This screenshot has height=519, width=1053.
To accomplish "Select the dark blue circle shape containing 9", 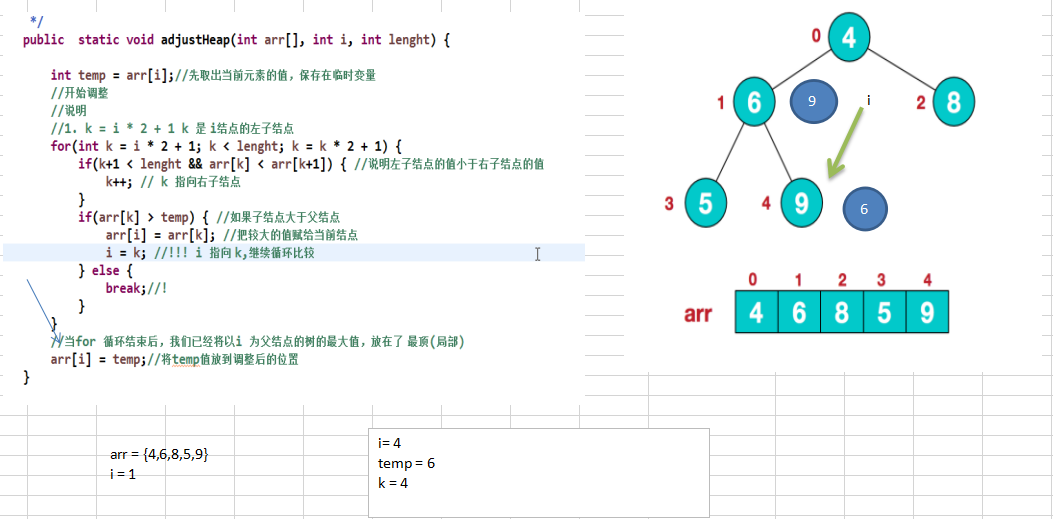I will pyautogui.click(x=813, y=101).
